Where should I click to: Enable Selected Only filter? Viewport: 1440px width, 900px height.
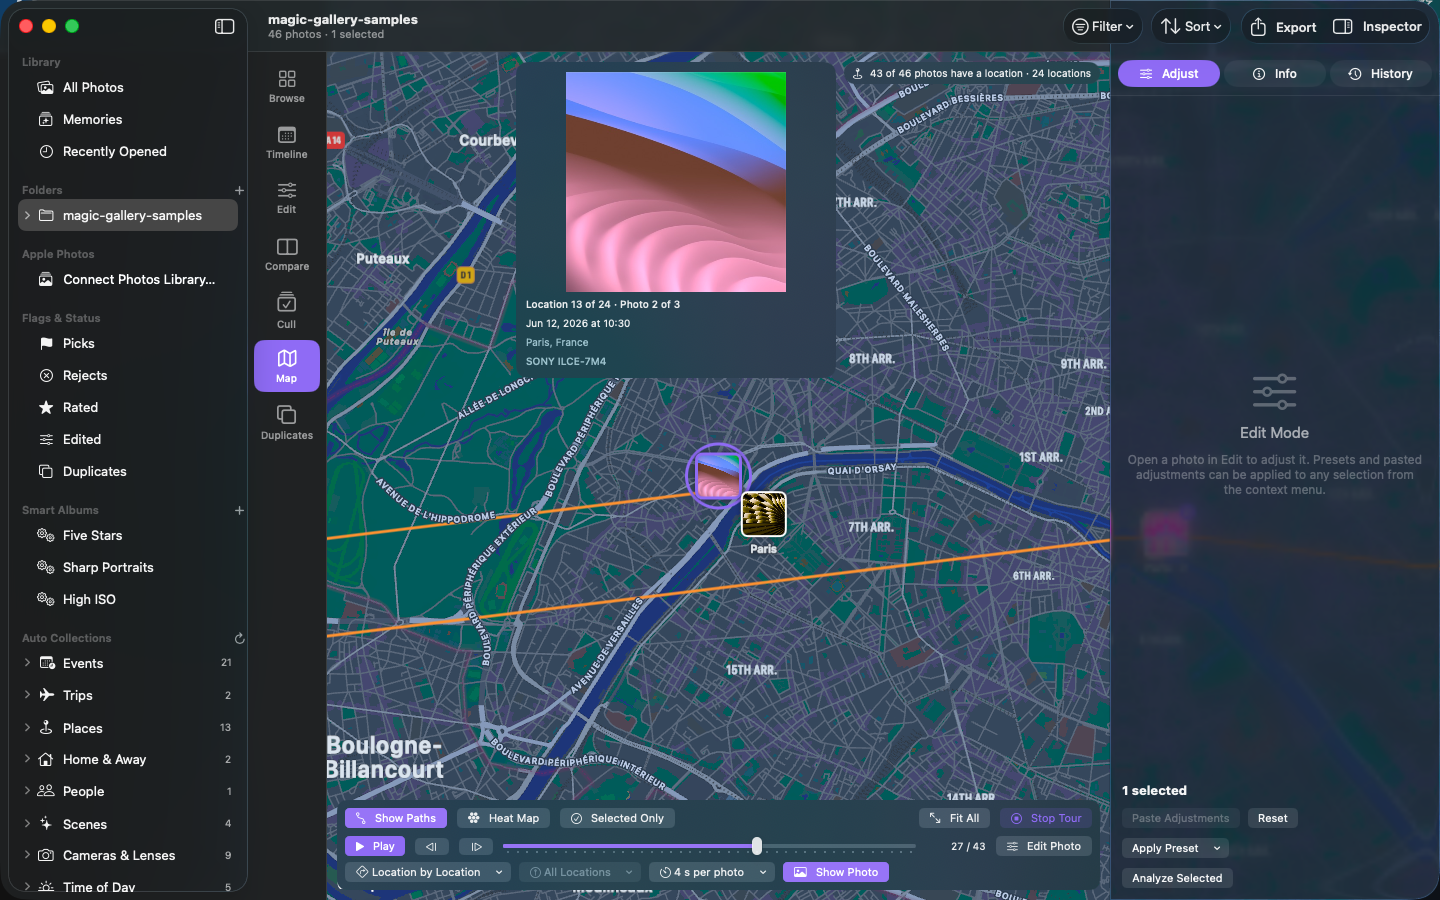pos(617,818)
